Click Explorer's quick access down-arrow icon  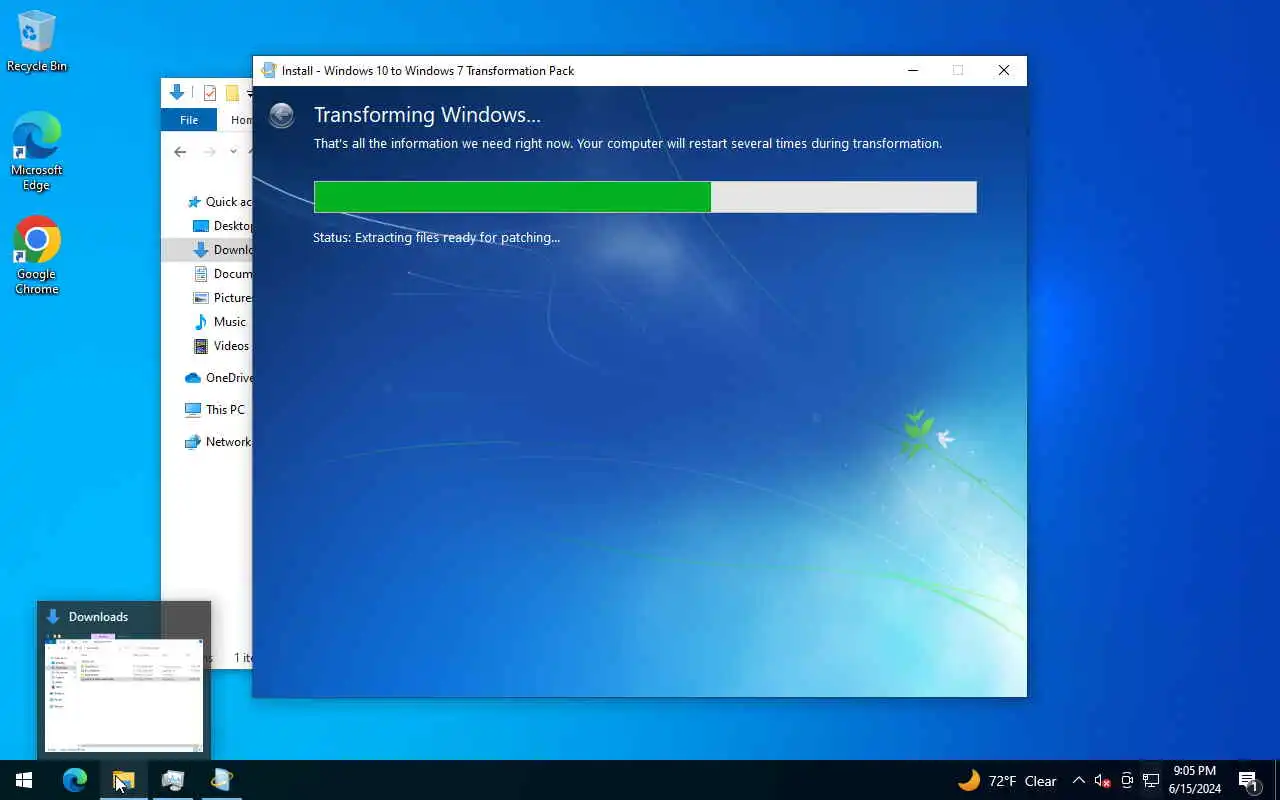pyautogui.click(x=177, y=93)
